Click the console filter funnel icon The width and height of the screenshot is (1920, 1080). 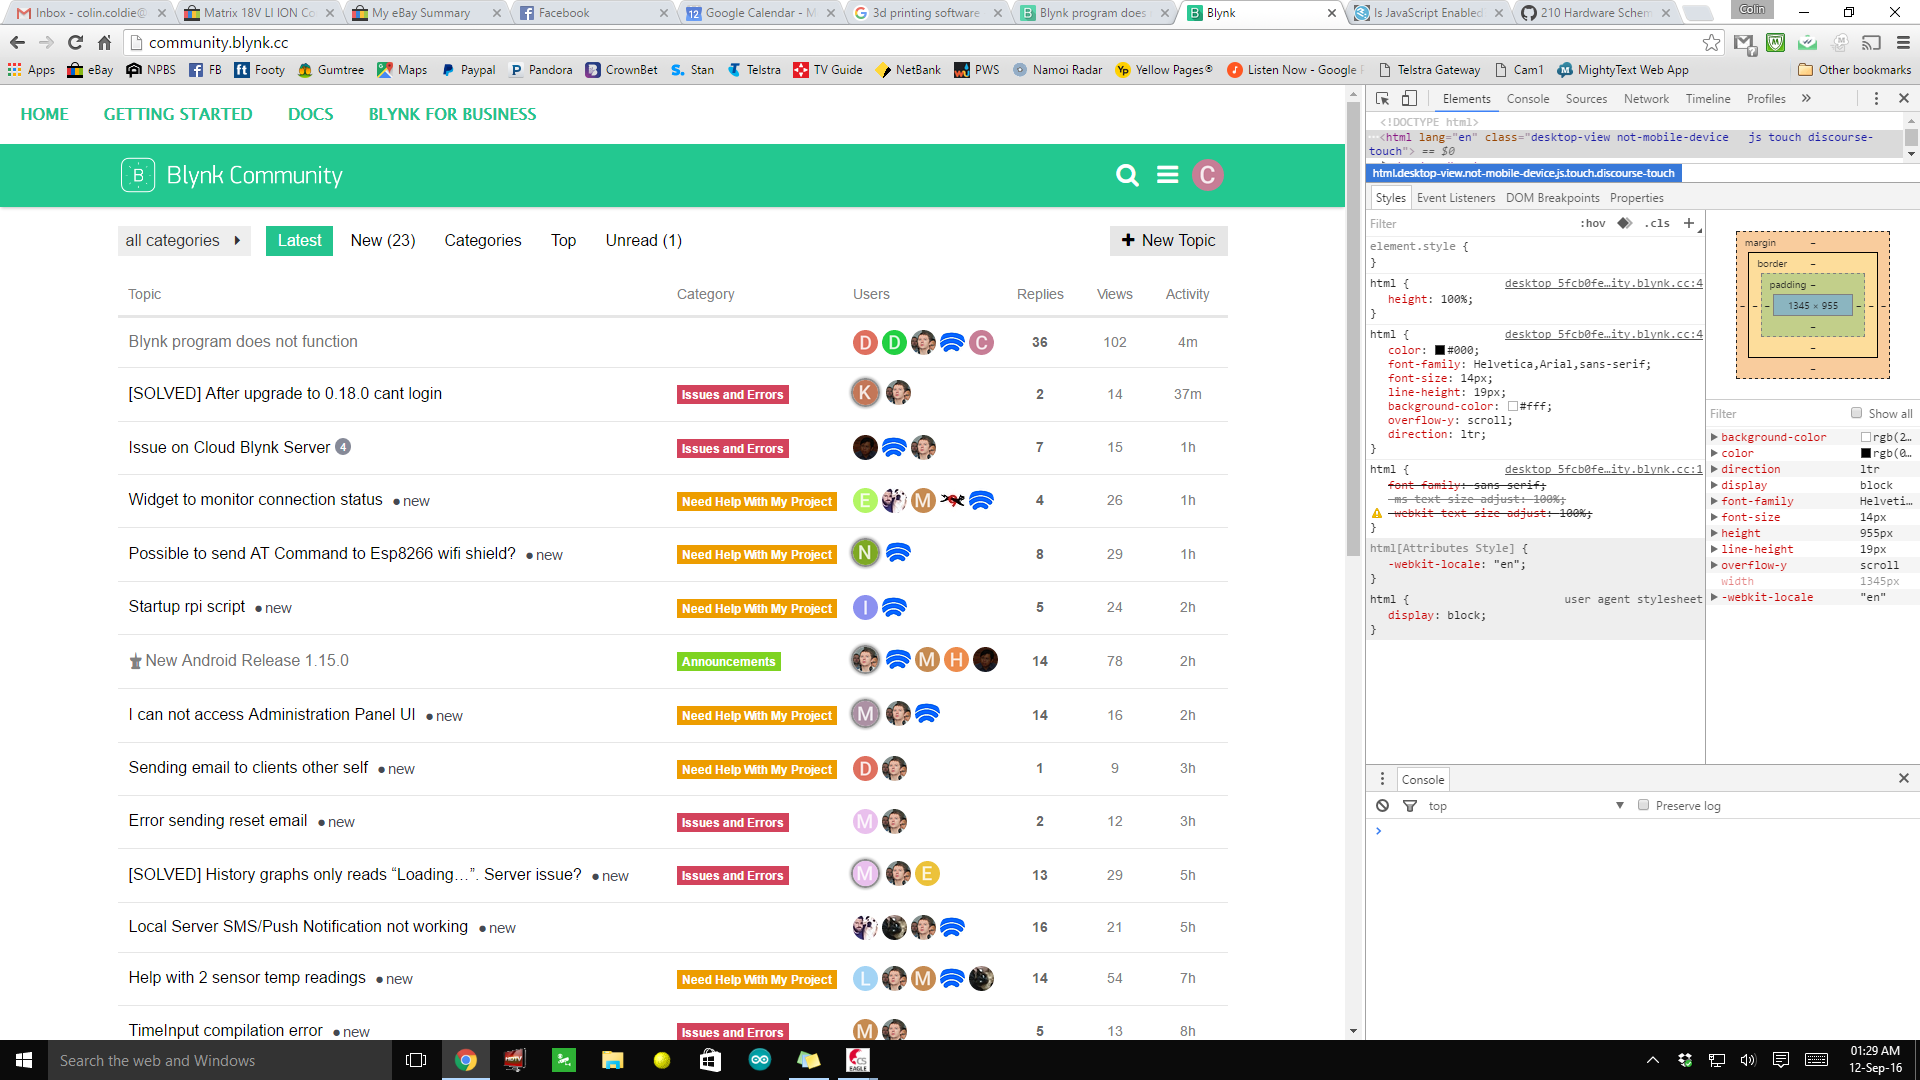pos(1410,806)
